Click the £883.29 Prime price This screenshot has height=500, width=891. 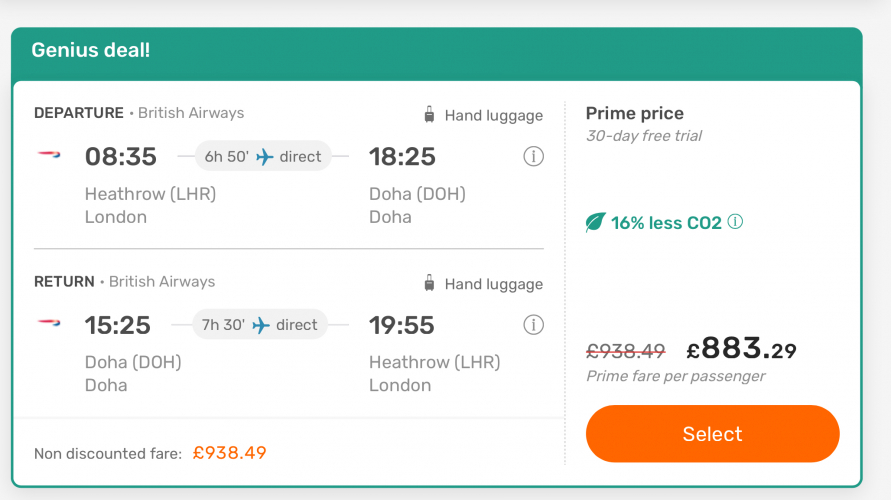coord(741,349)
